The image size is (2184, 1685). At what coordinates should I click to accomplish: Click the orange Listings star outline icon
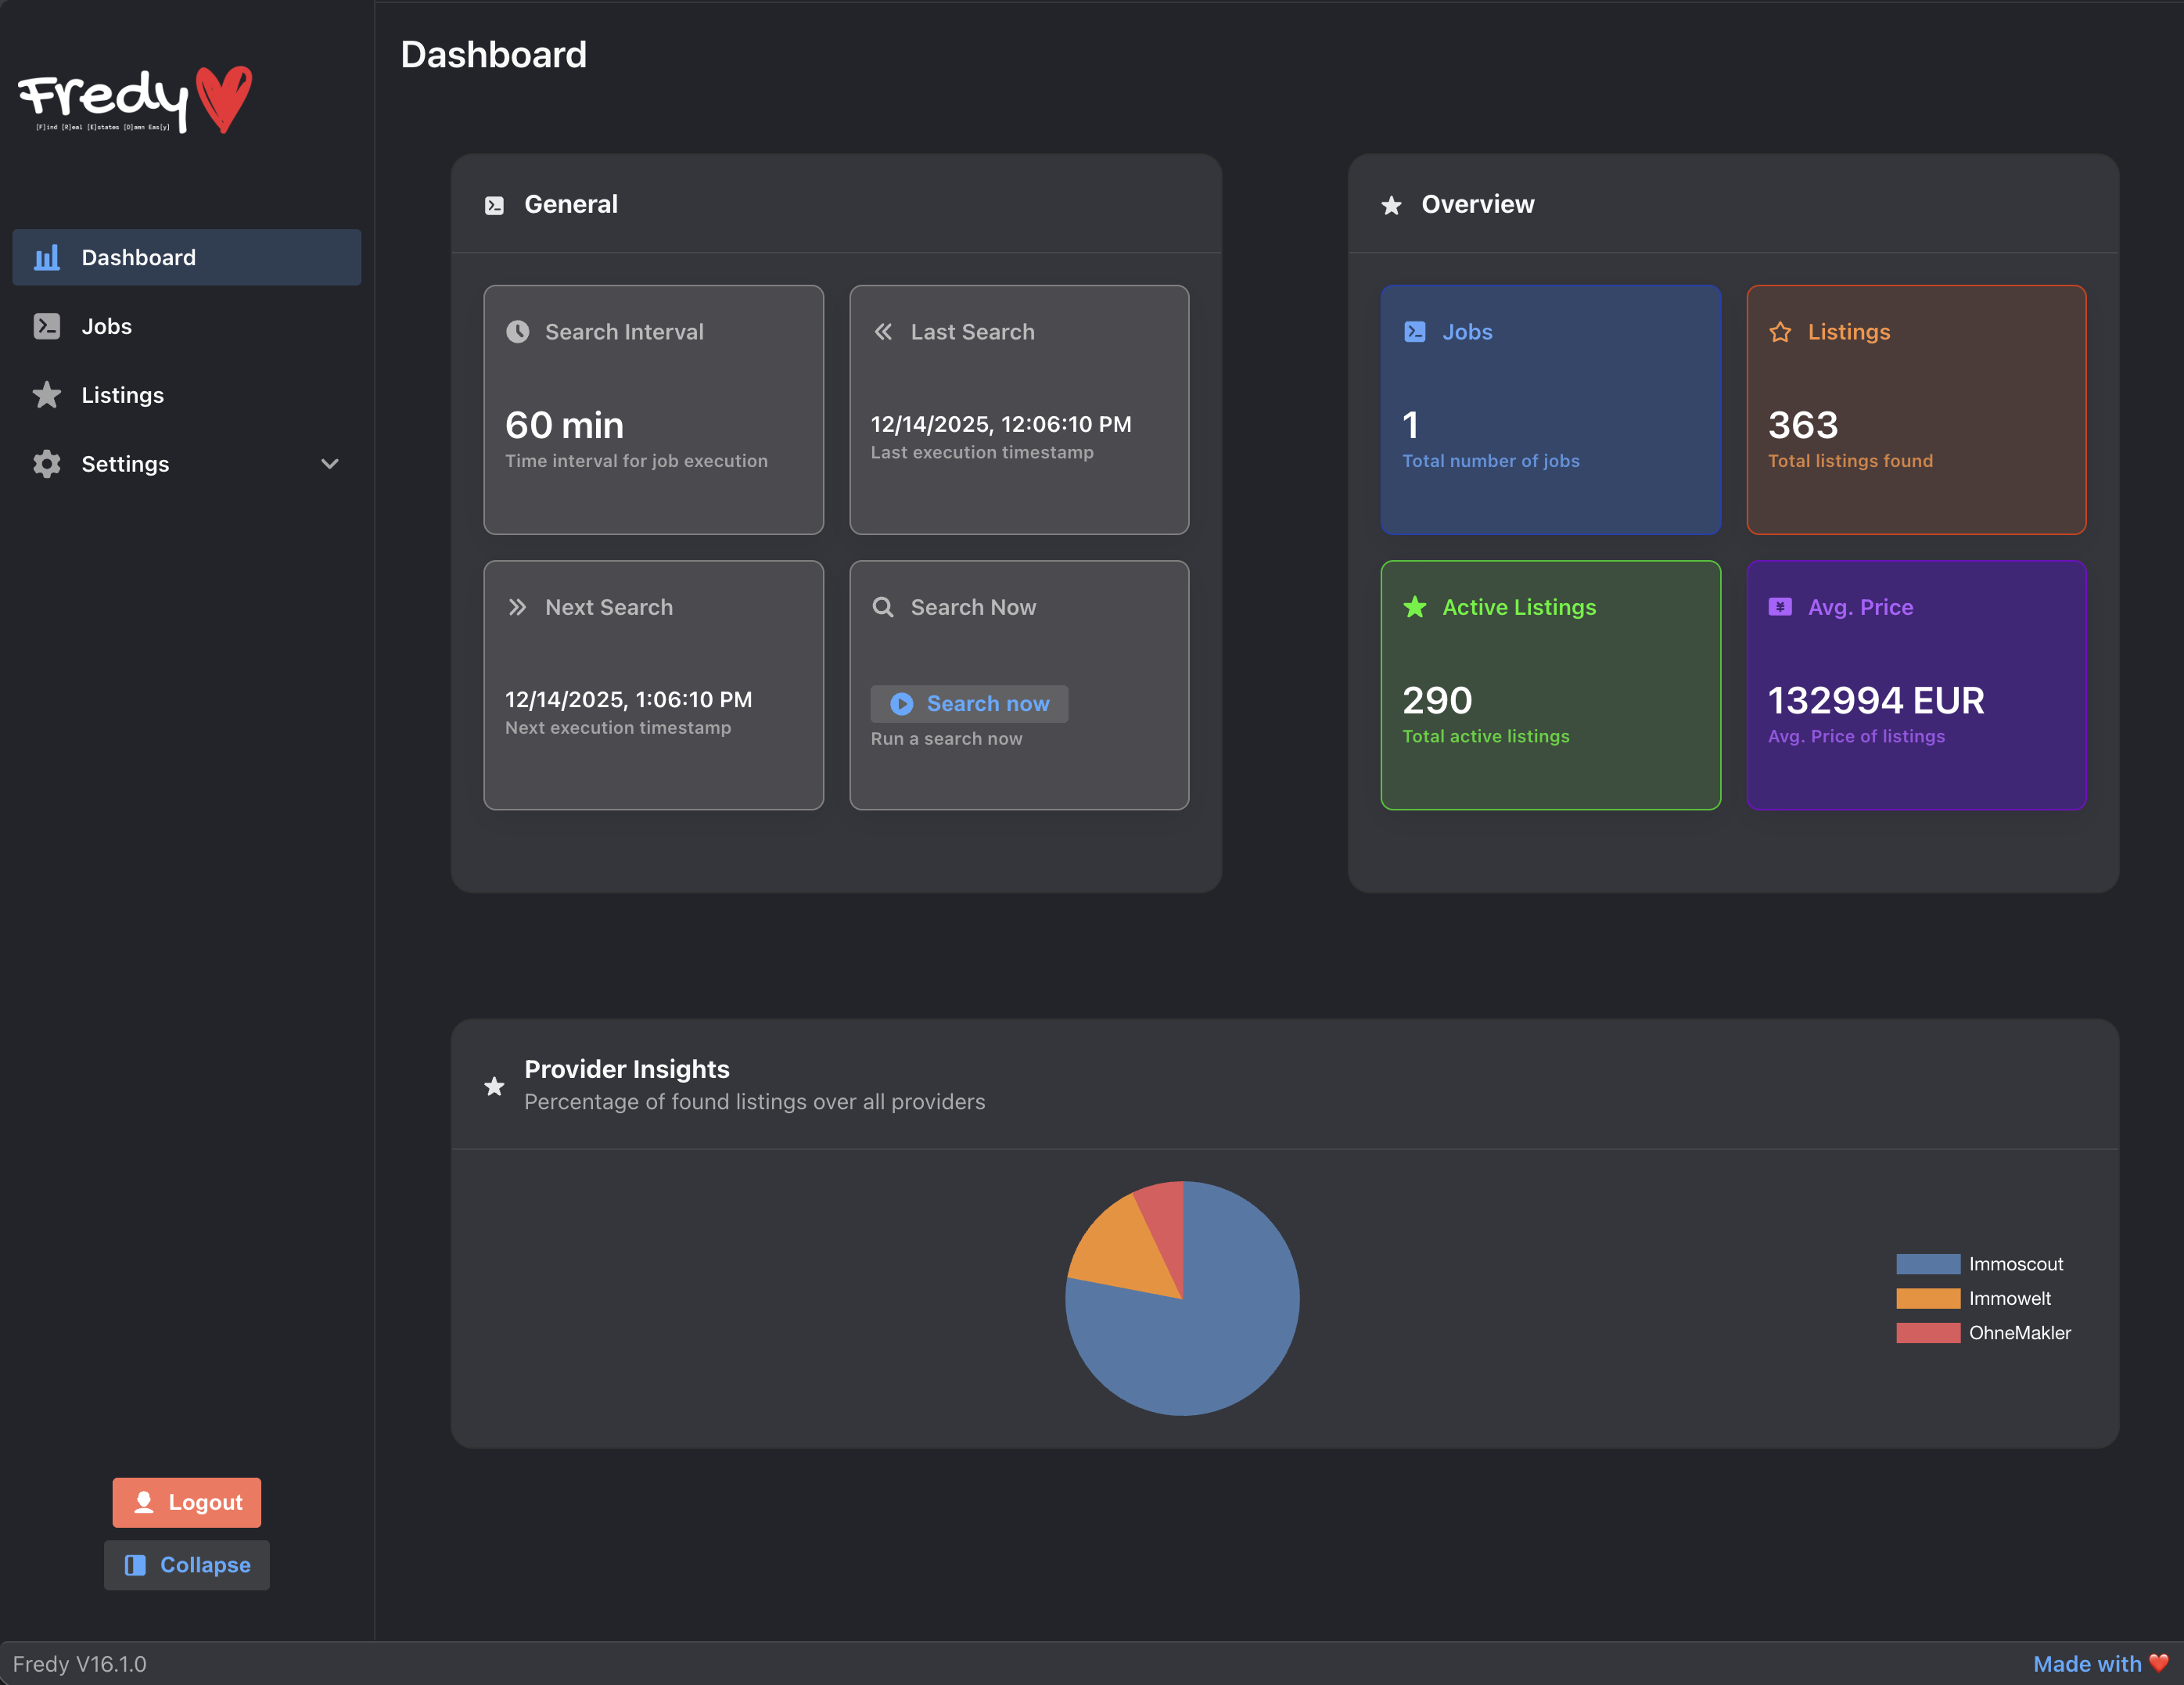pos(1780,332)
